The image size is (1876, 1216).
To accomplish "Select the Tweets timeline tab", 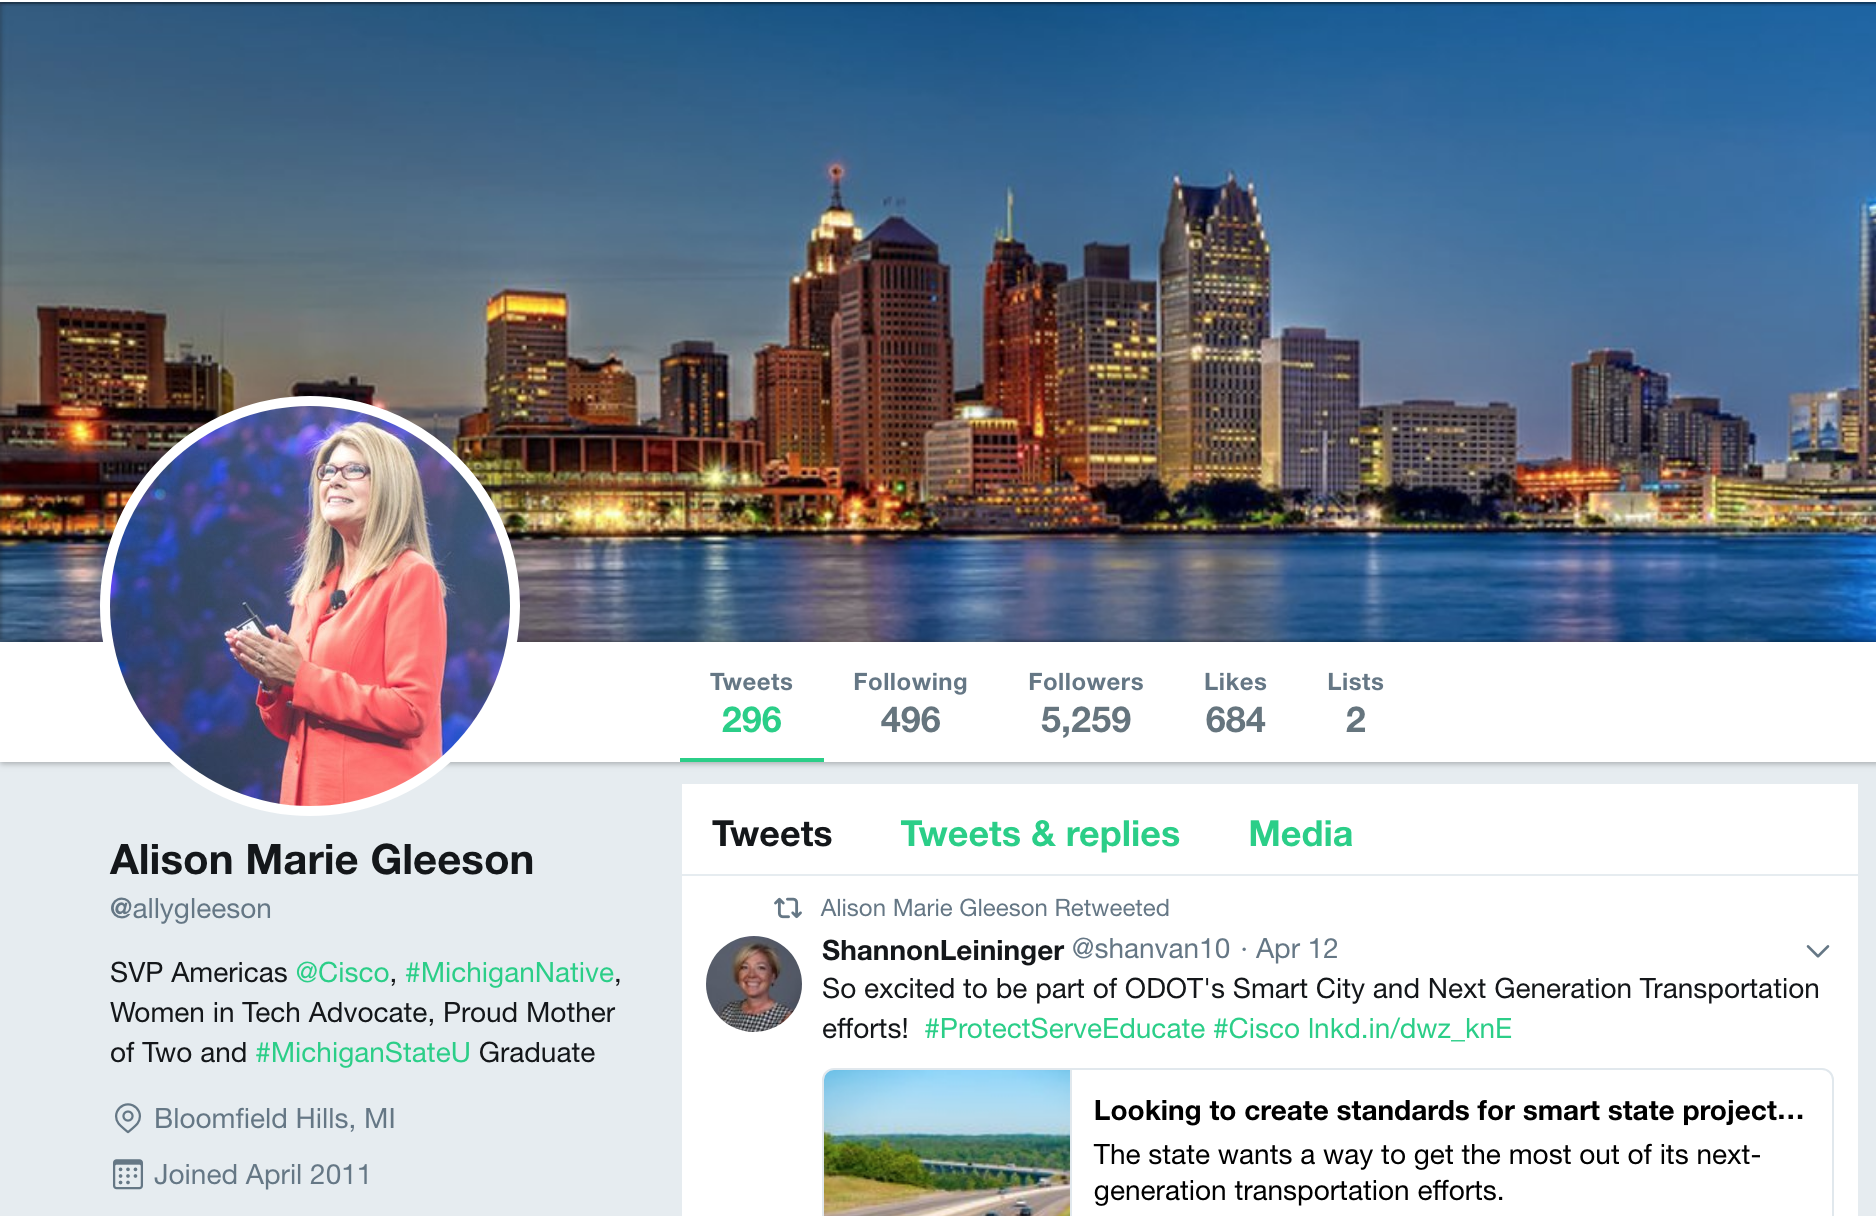I will (x=771, y=834).
